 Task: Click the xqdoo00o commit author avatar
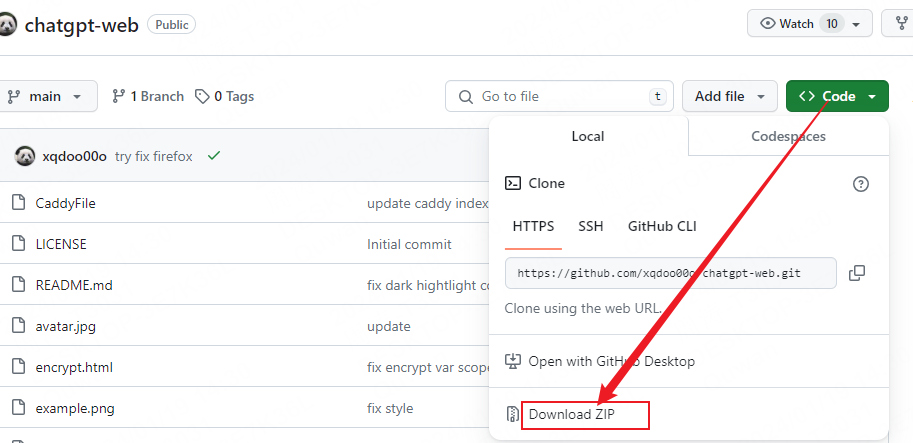coord(25,156)
